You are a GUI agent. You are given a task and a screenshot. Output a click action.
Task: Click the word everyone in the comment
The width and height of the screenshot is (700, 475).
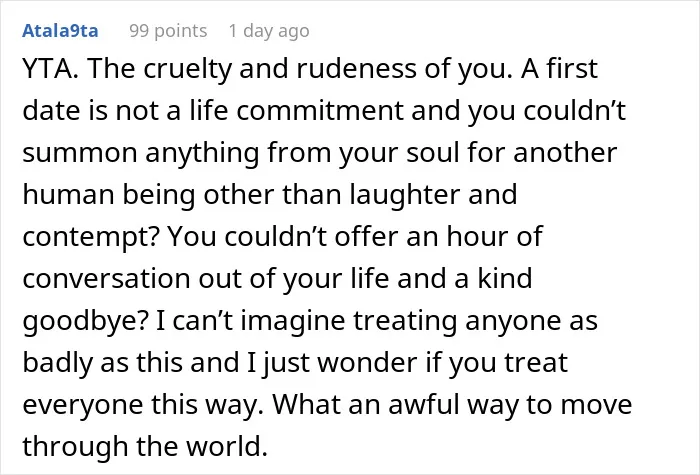(83, 404)
